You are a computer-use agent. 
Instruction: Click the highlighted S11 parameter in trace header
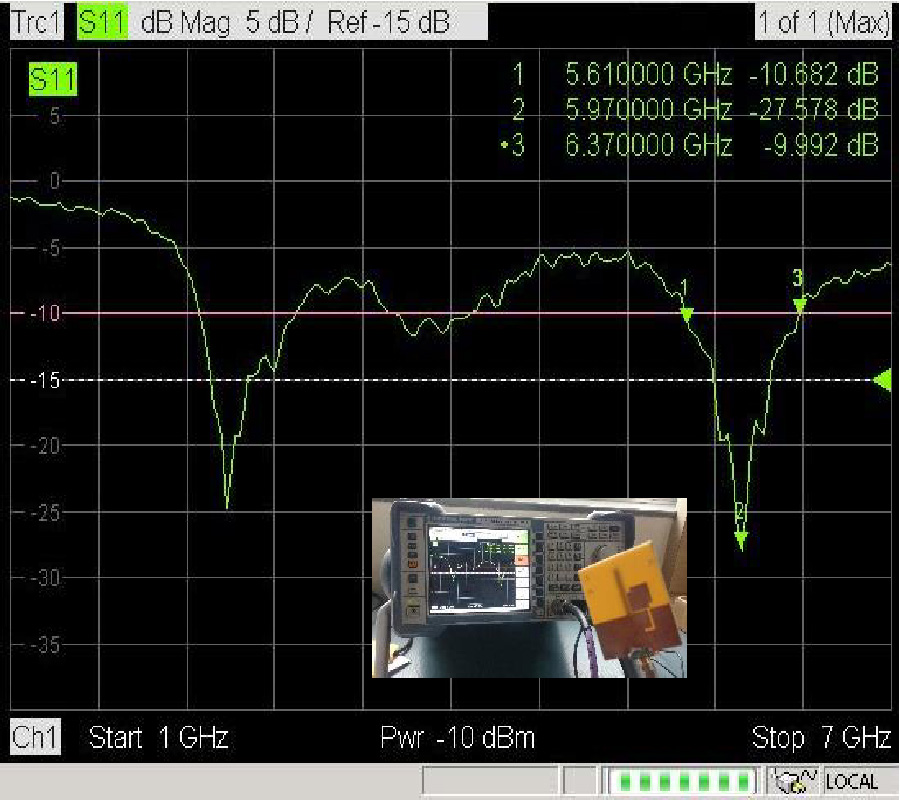[103, 22]
